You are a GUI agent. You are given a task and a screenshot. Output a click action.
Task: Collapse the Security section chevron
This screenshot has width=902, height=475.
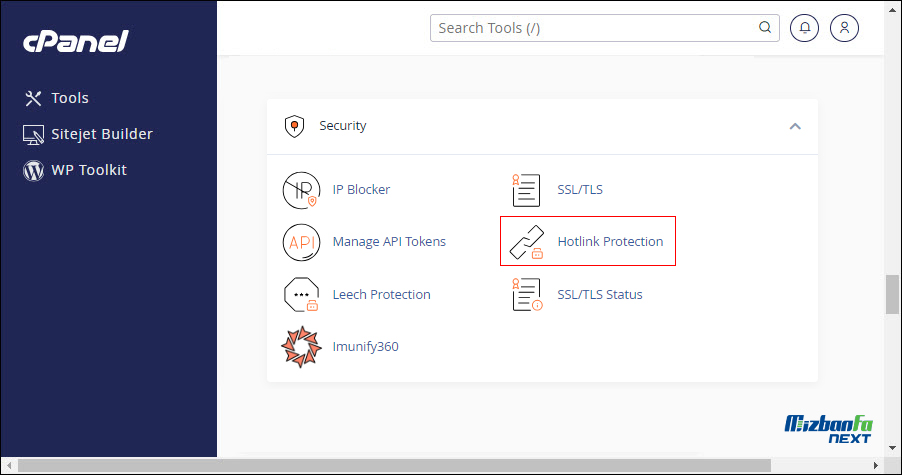pos(795,126)
